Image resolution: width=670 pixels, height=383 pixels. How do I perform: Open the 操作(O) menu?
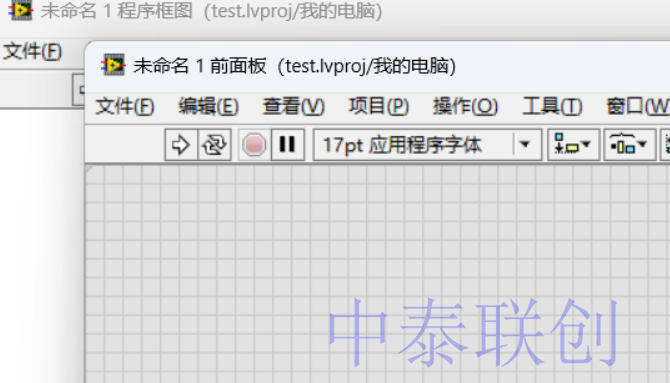point(465,106)
